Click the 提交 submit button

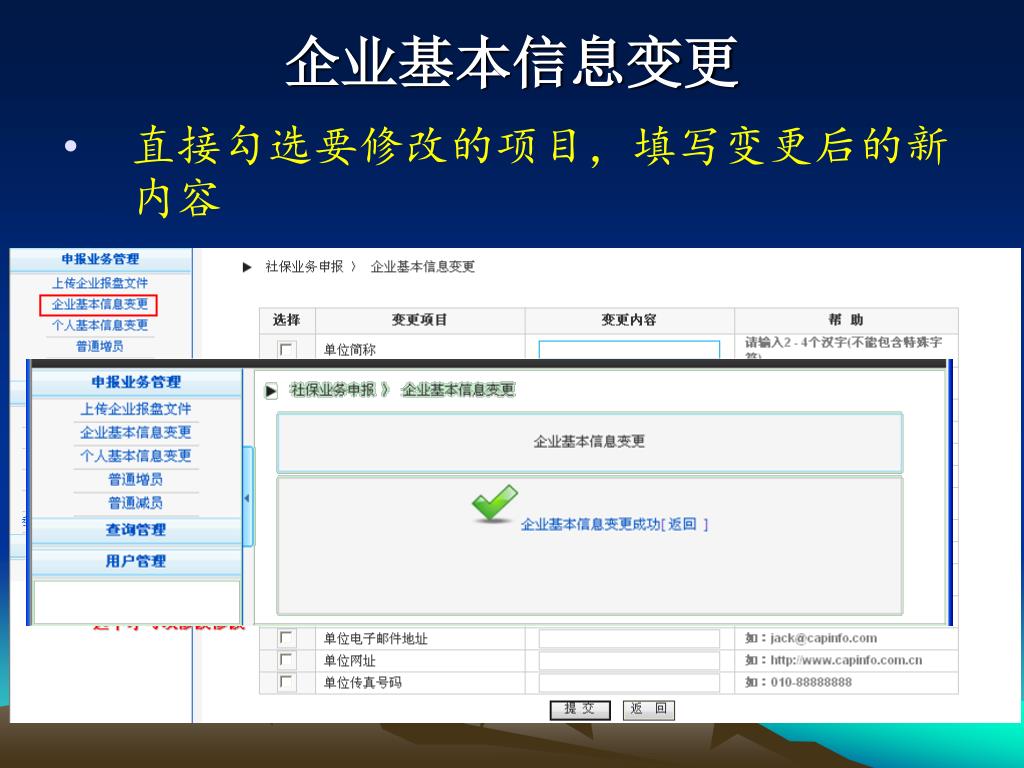click(580, 709)
